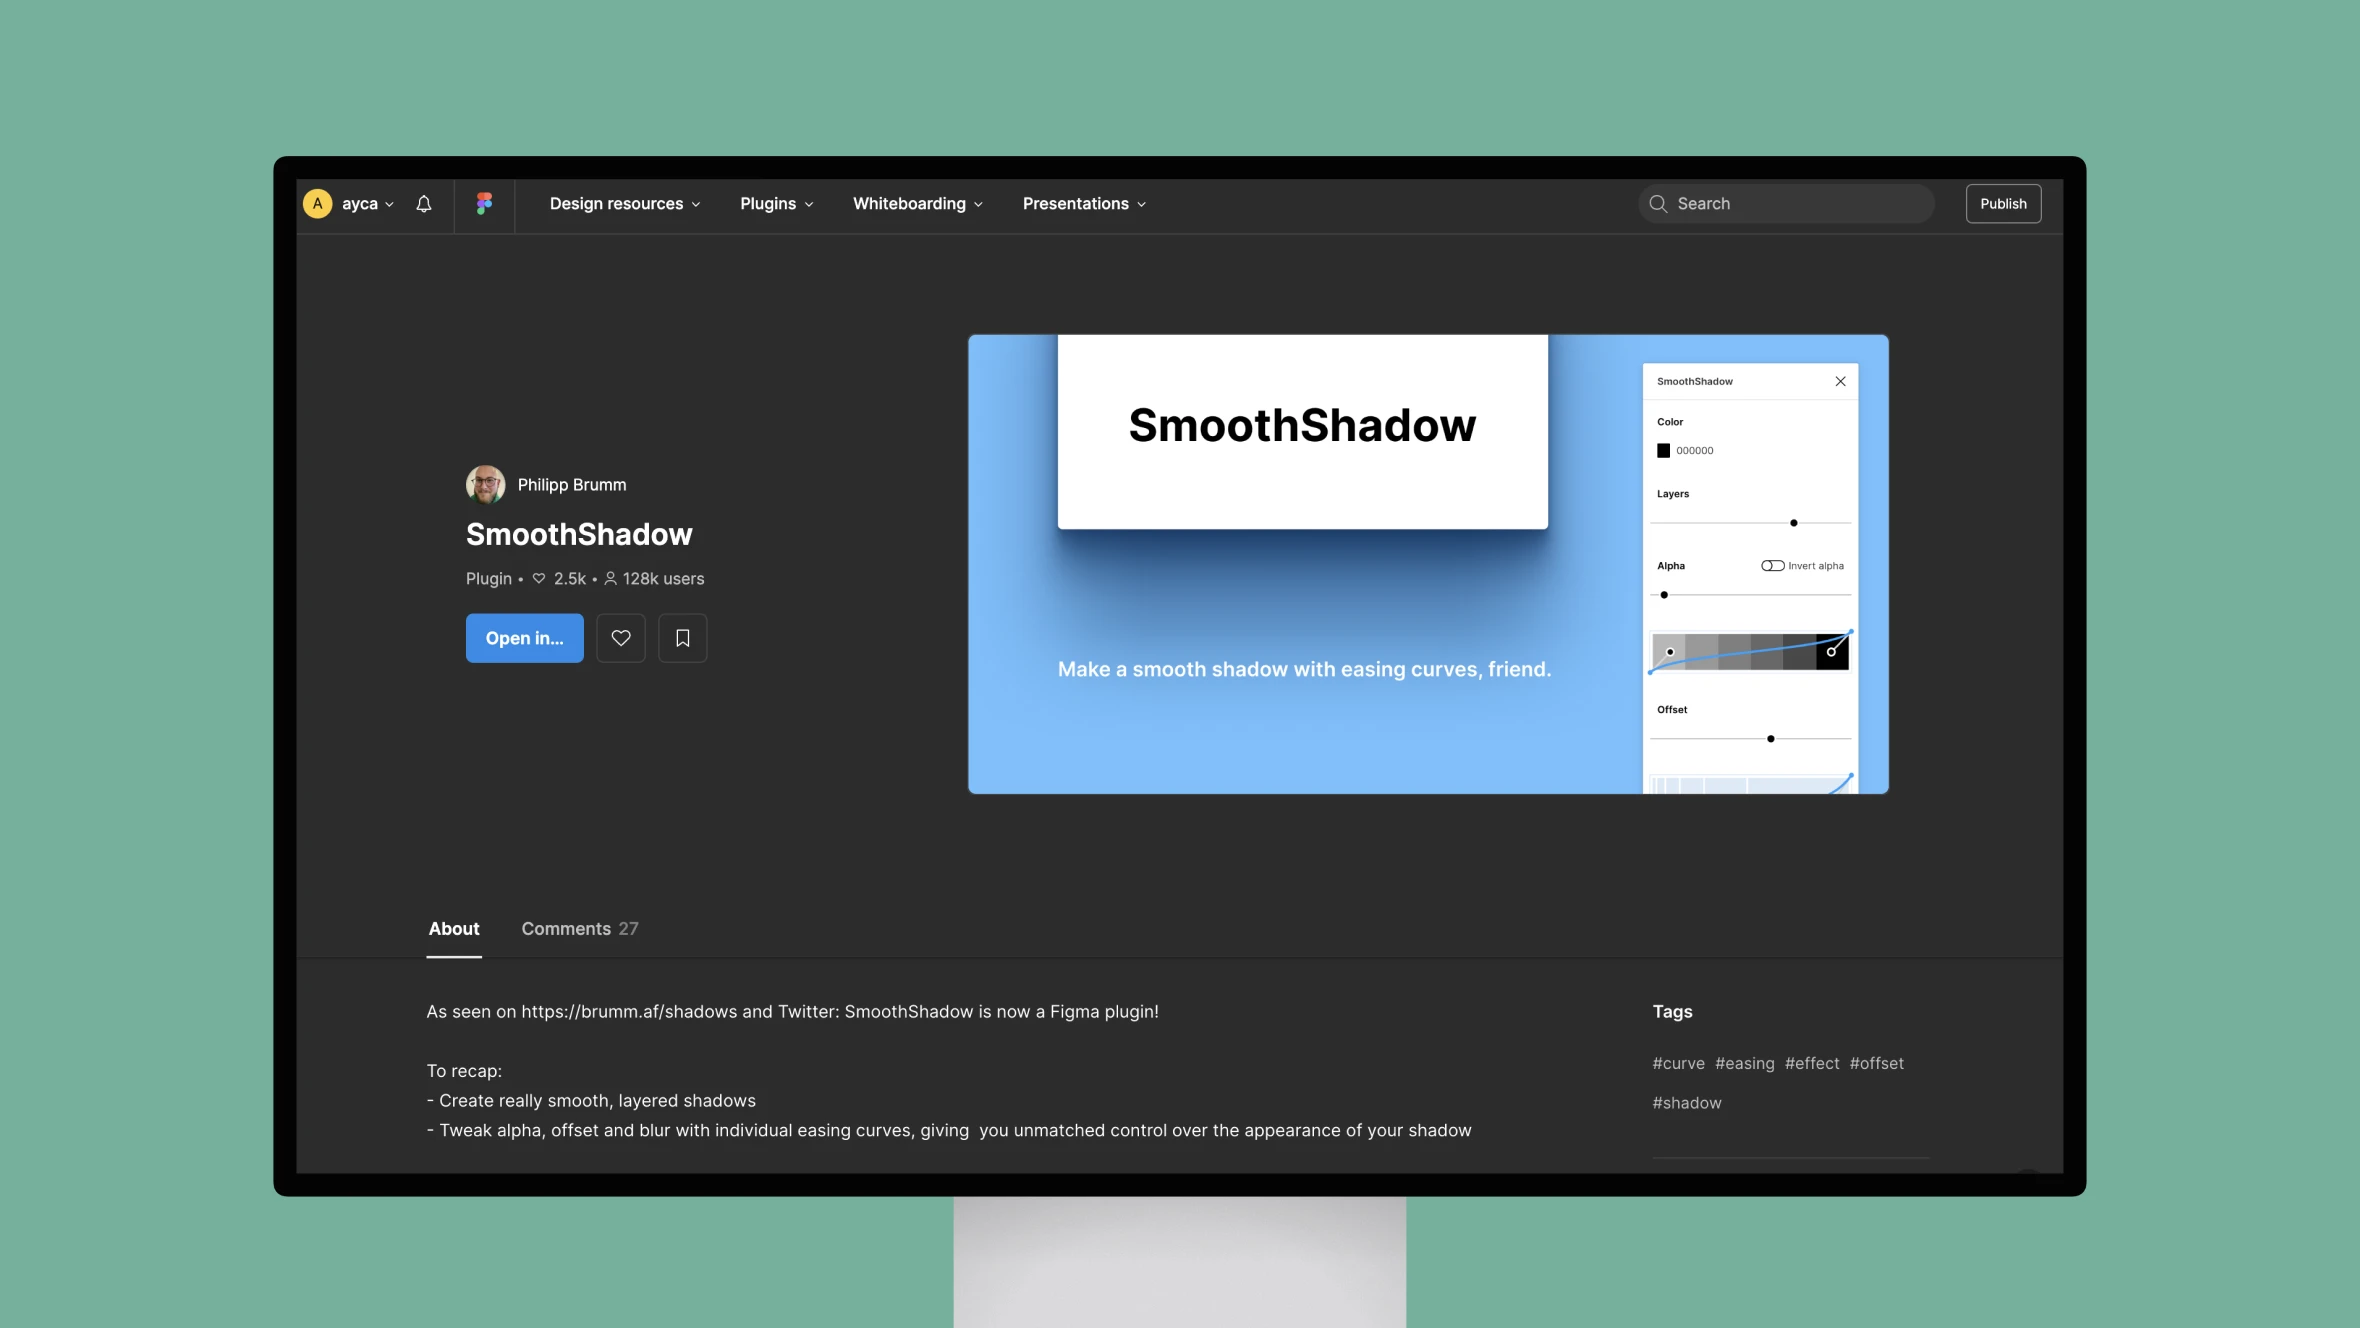Click the Open in... button
The height and width of the screenshot is (1328, 2360).
click(524, 637)
